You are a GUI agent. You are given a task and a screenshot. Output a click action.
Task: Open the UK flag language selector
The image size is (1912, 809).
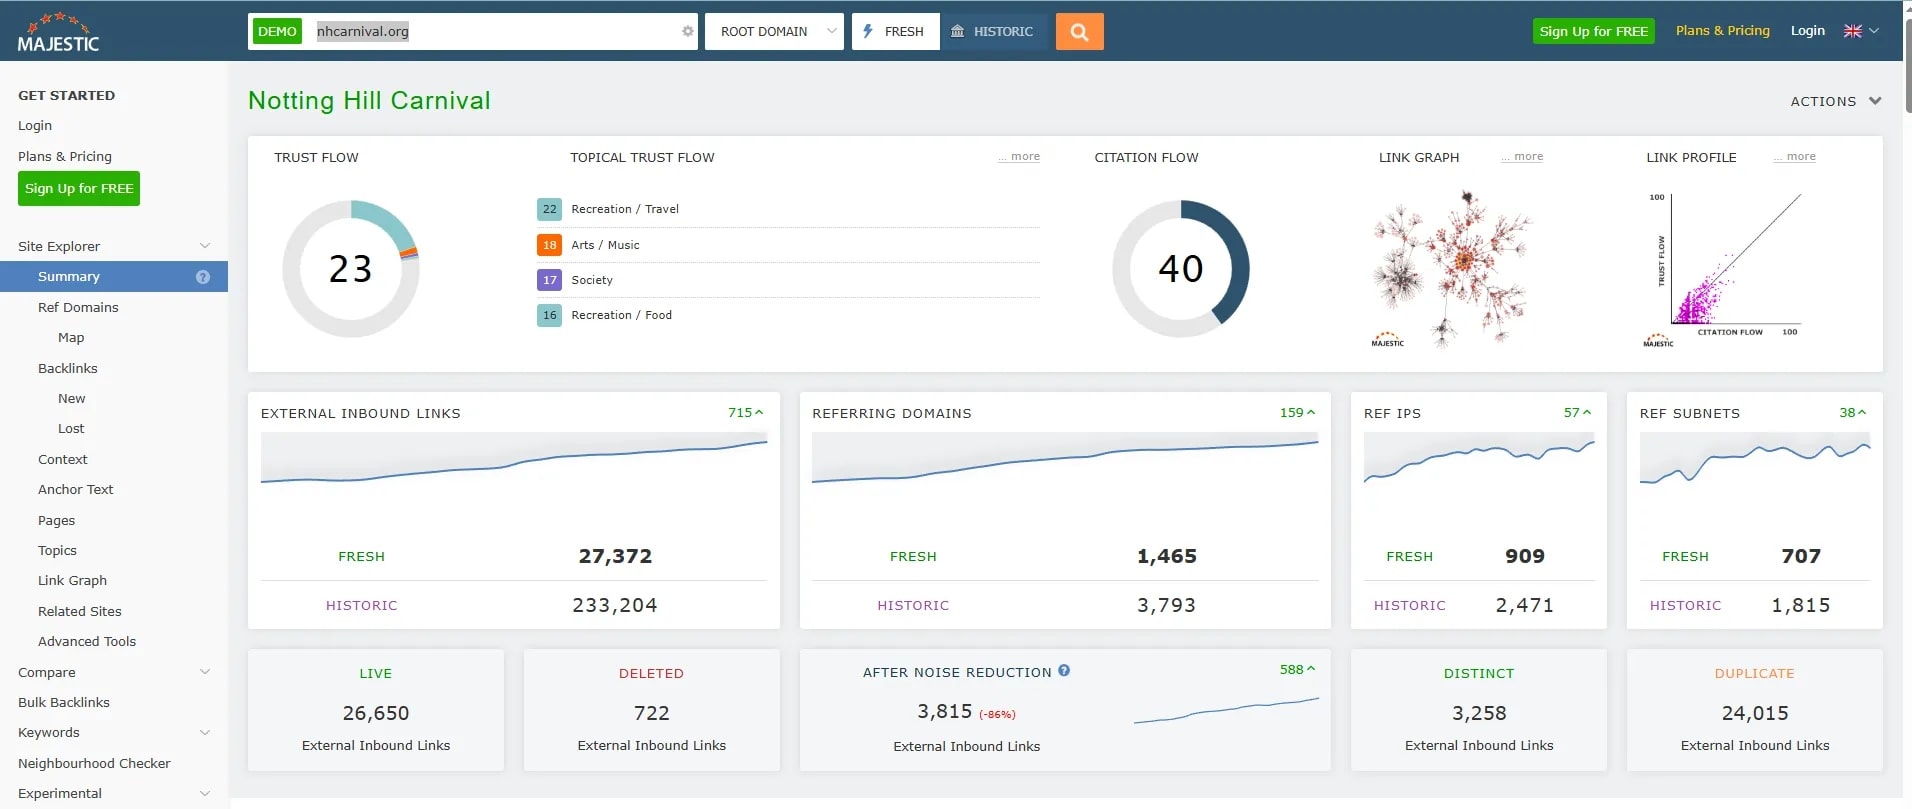[x=1861, y=31]
